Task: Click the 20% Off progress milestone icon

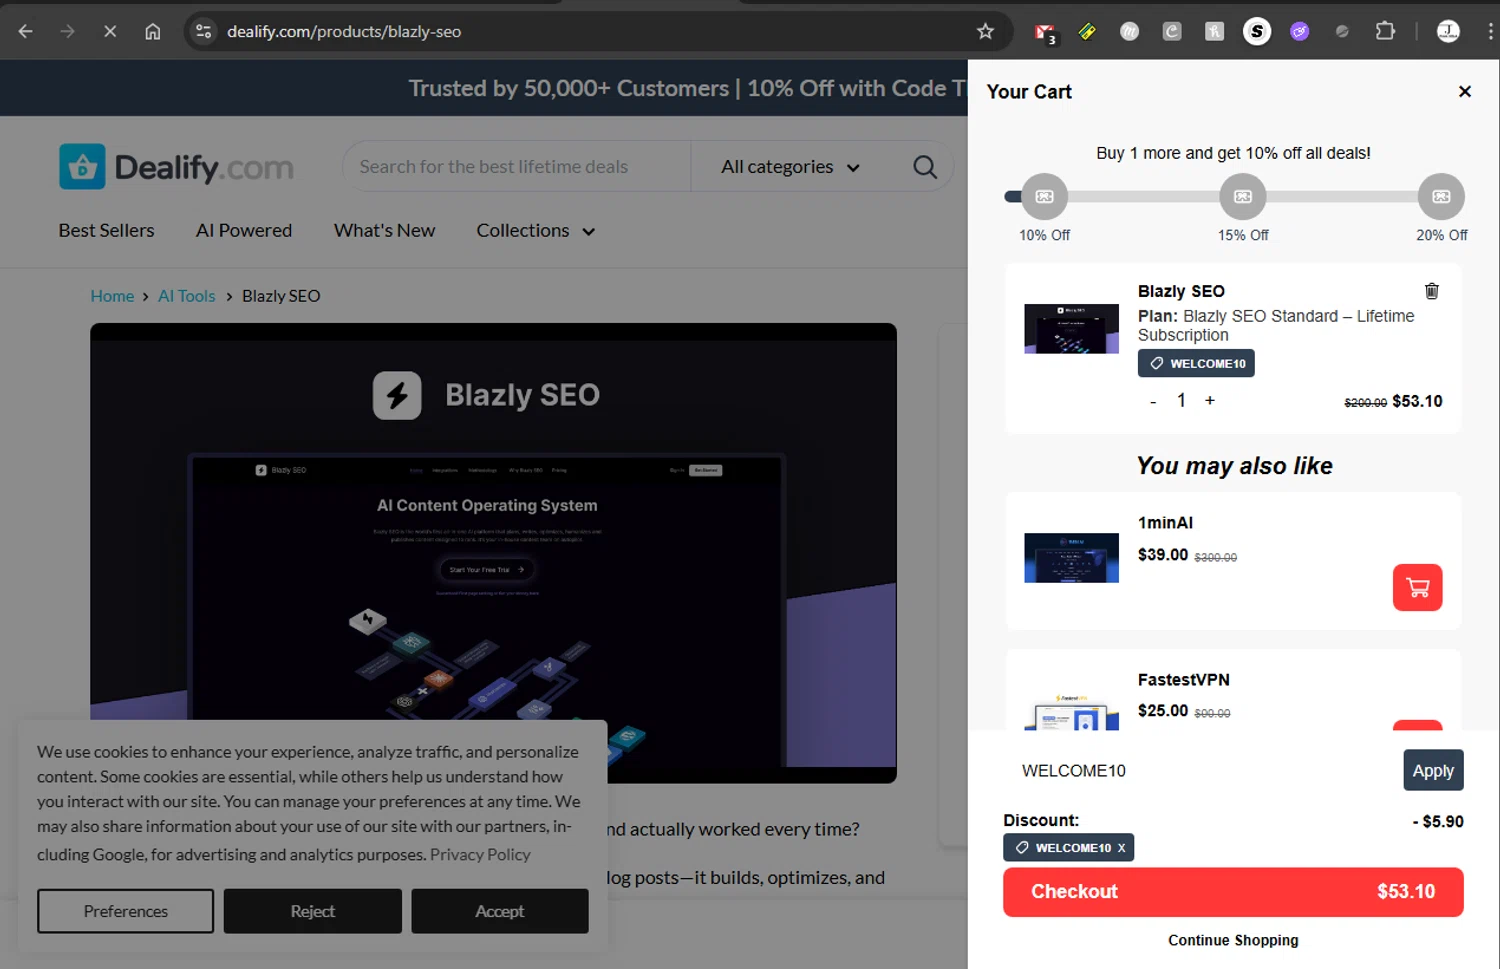Action: pos(1441,196)
